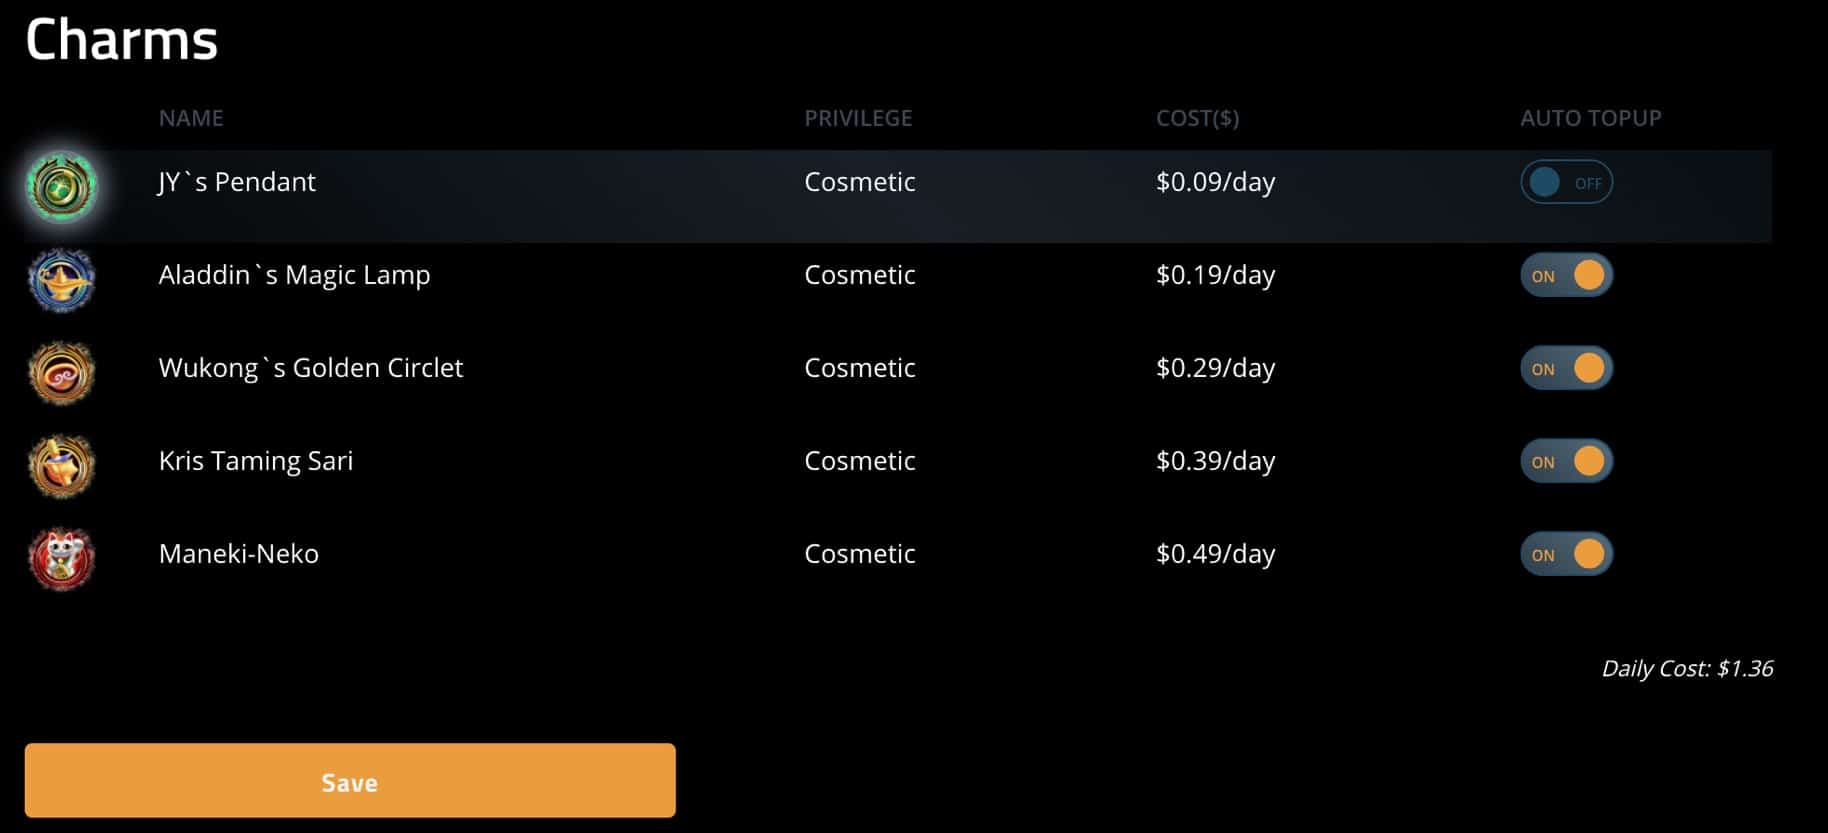Enable auto topup for JY's Pendant
Screen dimensions: 1828x833
pyautogui.click(x=1566, y=183)
